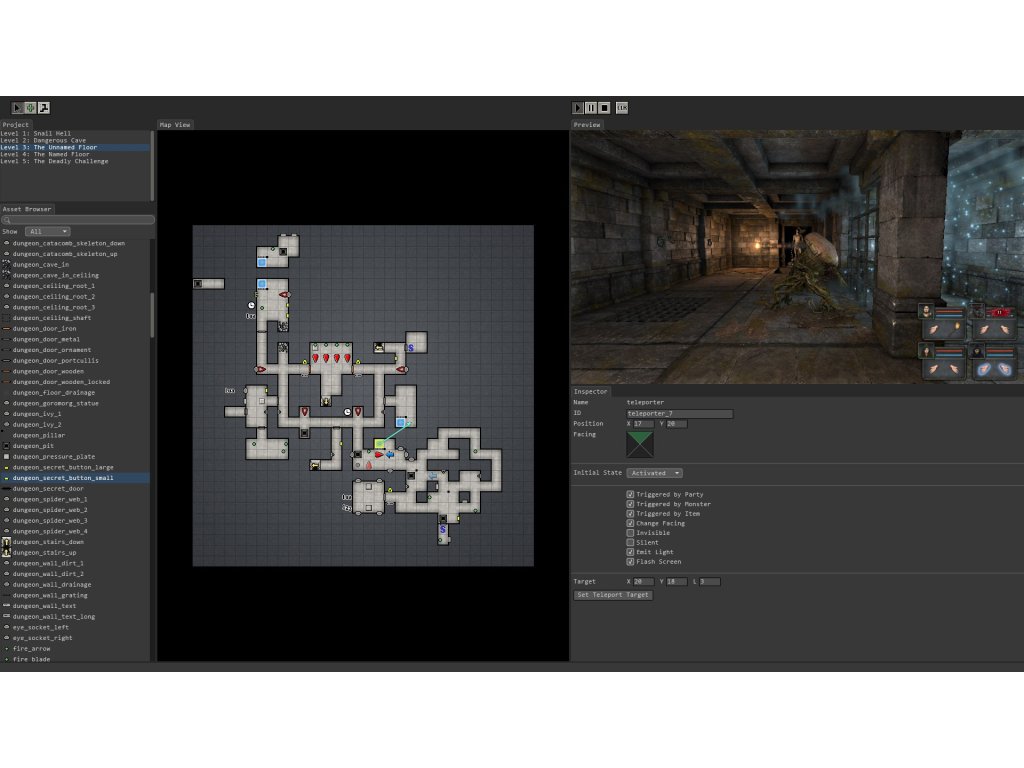Screen dimensions: 1024x768
Task: Click the rightmost preview toolbar icon
Action: pos(622,108)
